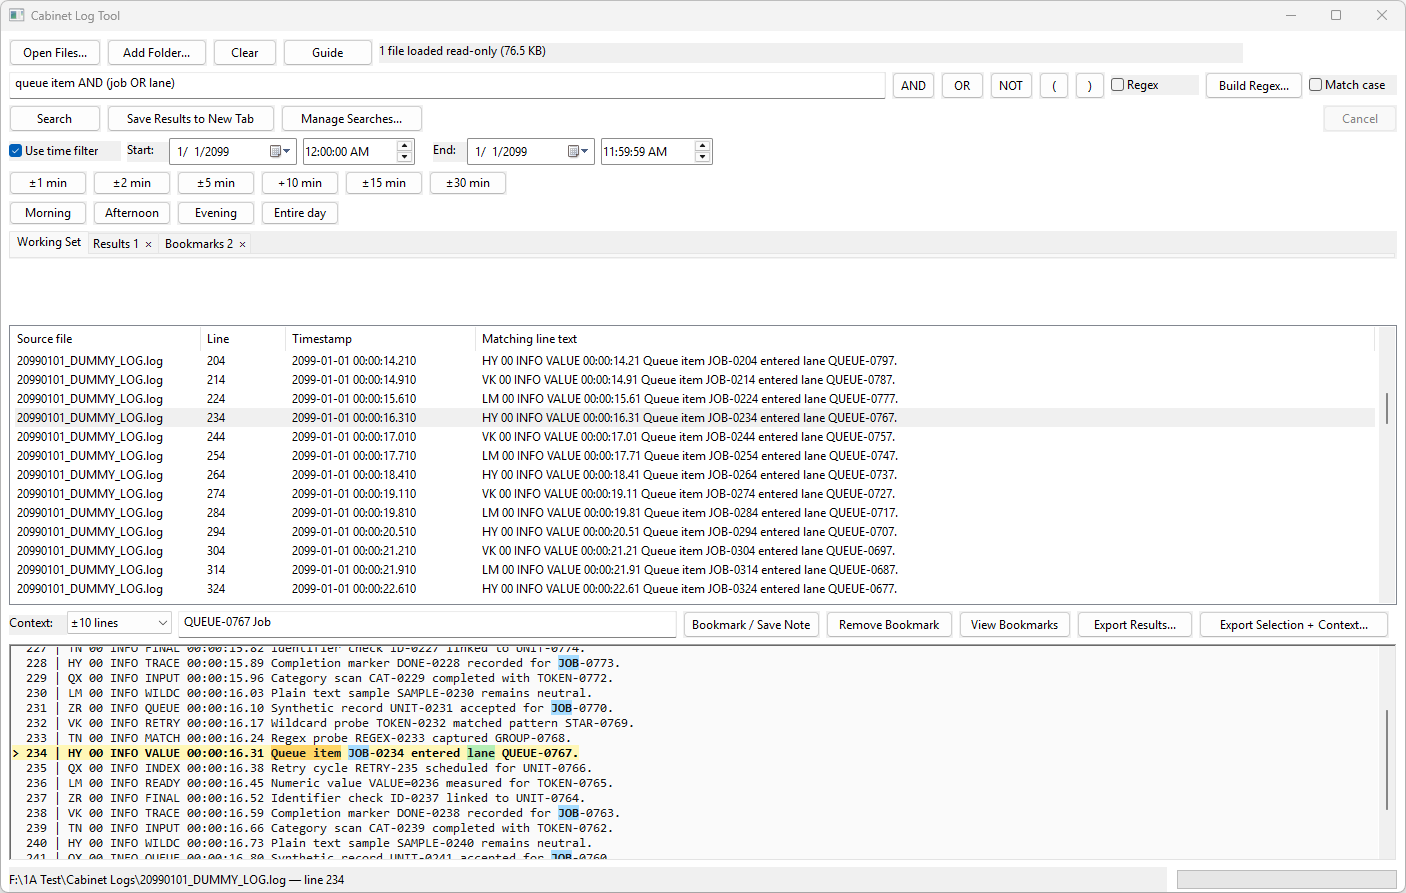Apply the ±2 min time window
This screenshot has width=1406, height=893.
[x=132, y=183]
